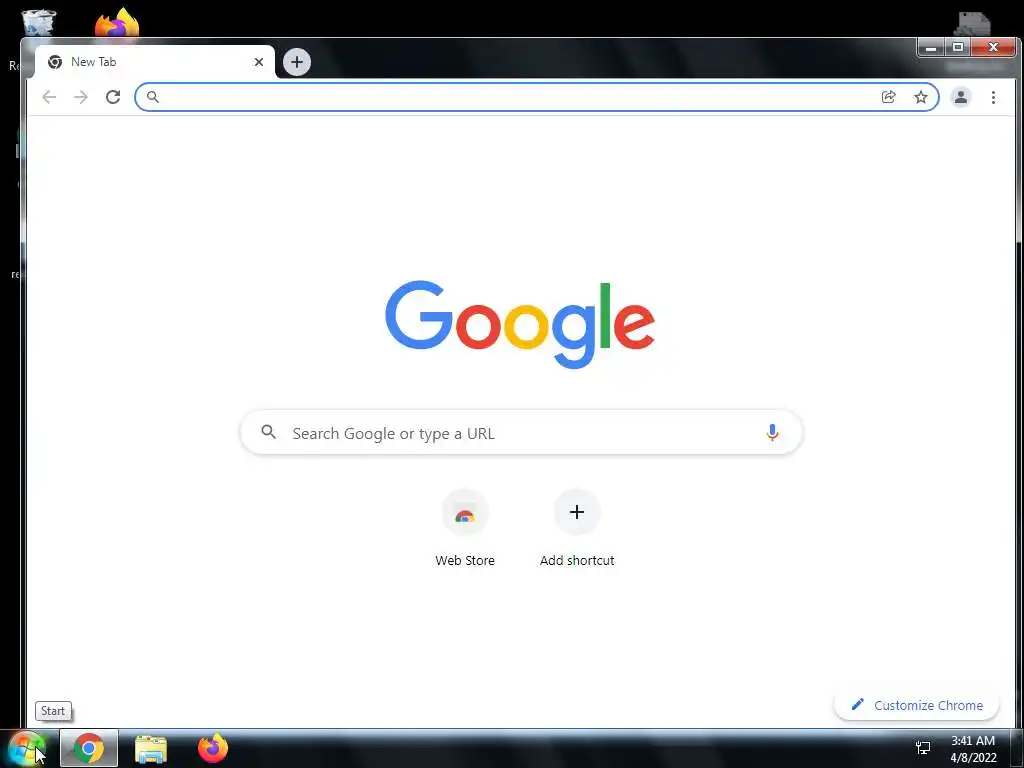Image resolution: width=1024 pixels, height=768 pixels.
Task: Click the Chrome taskbar icon
Action: click(x=89, y=748)
